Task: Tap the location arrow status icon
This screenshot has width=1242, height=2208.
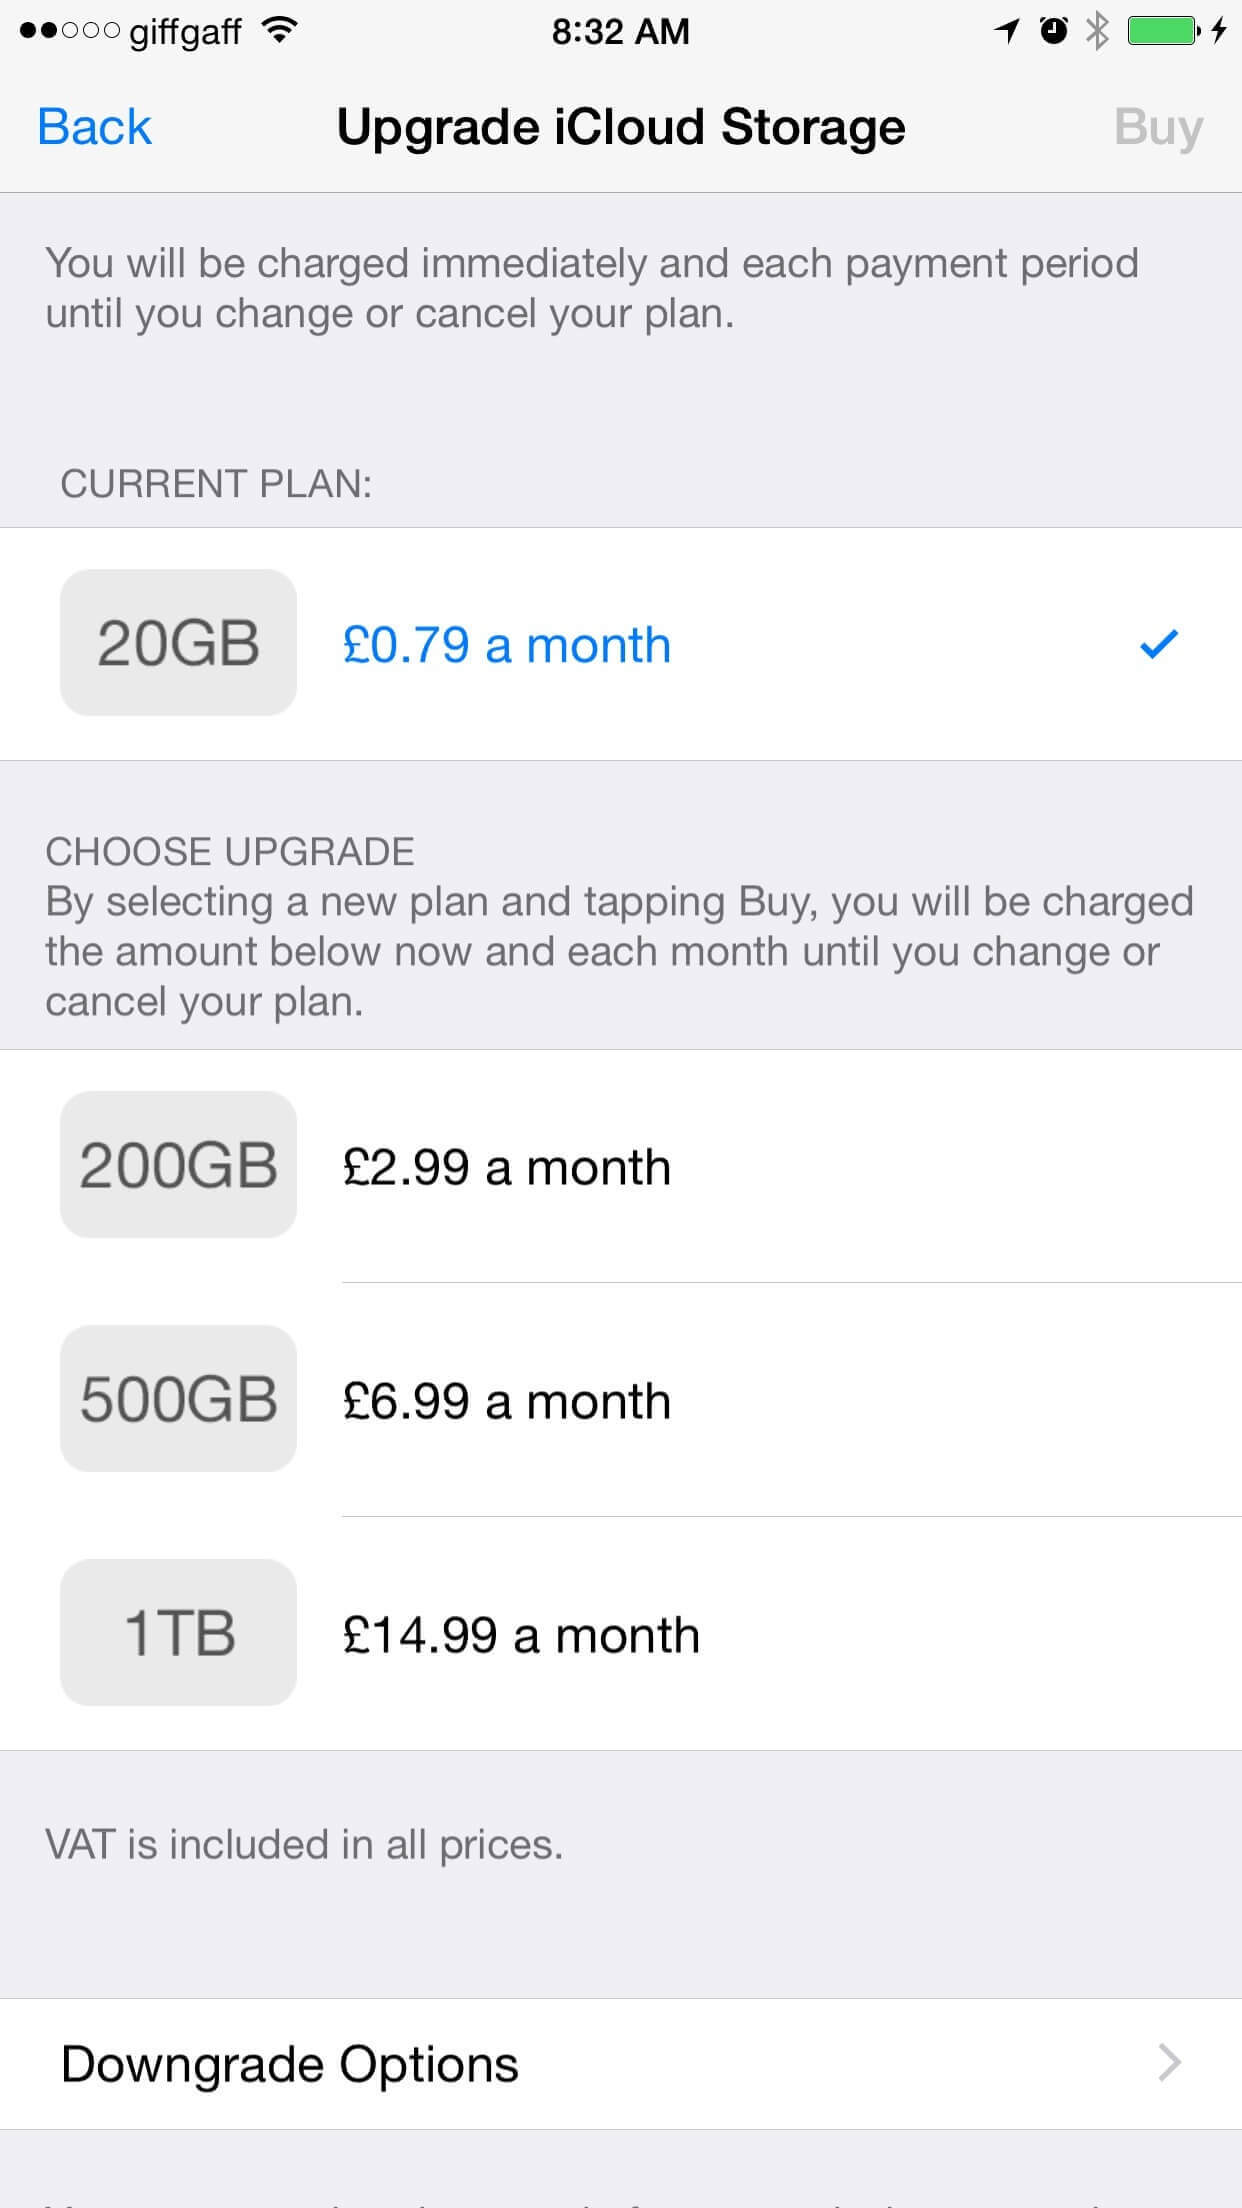Action: (x=1006, y=31)
